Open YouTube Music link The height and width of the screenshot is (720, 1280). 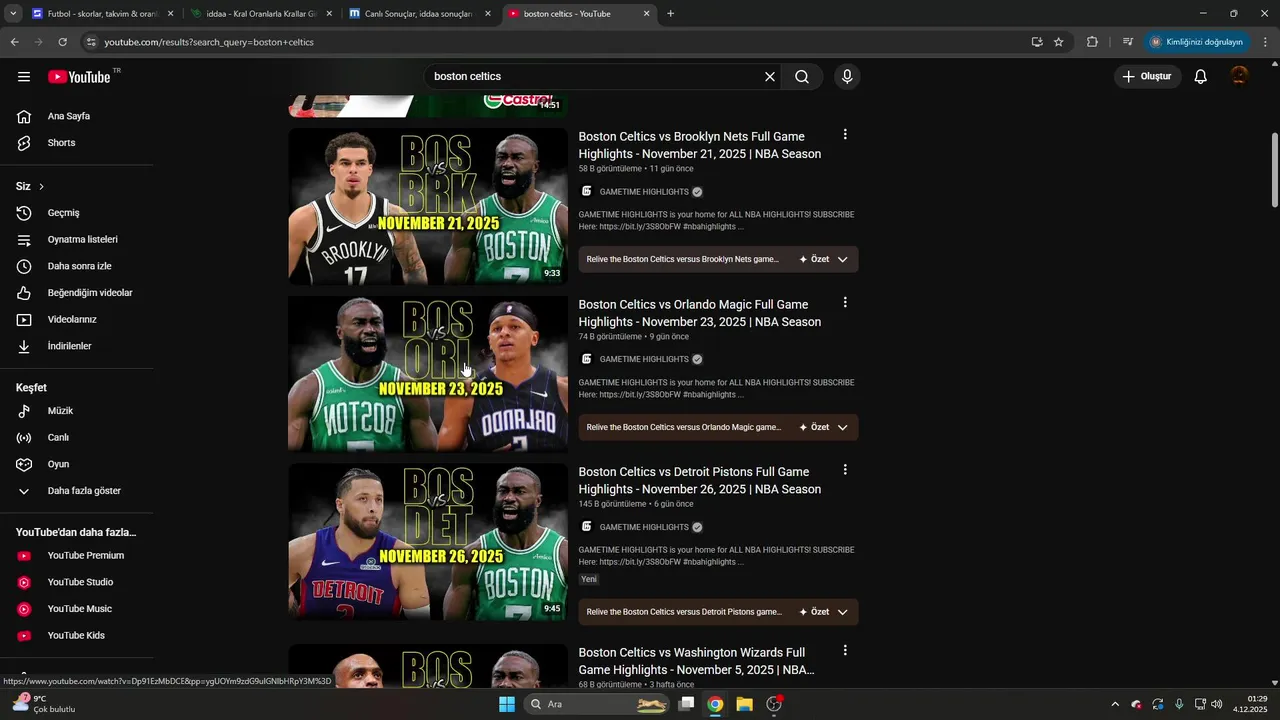point(78,609)
